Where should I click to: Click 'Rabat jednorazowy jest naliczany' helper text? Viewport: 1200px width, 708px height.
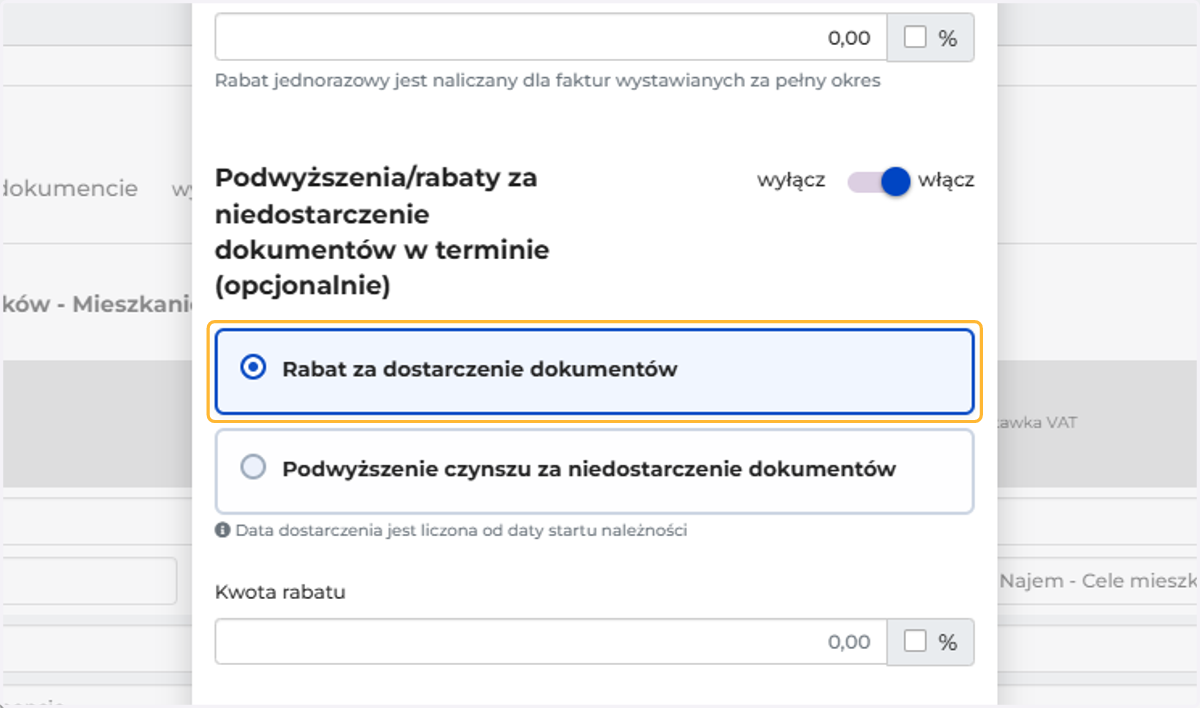547,80
